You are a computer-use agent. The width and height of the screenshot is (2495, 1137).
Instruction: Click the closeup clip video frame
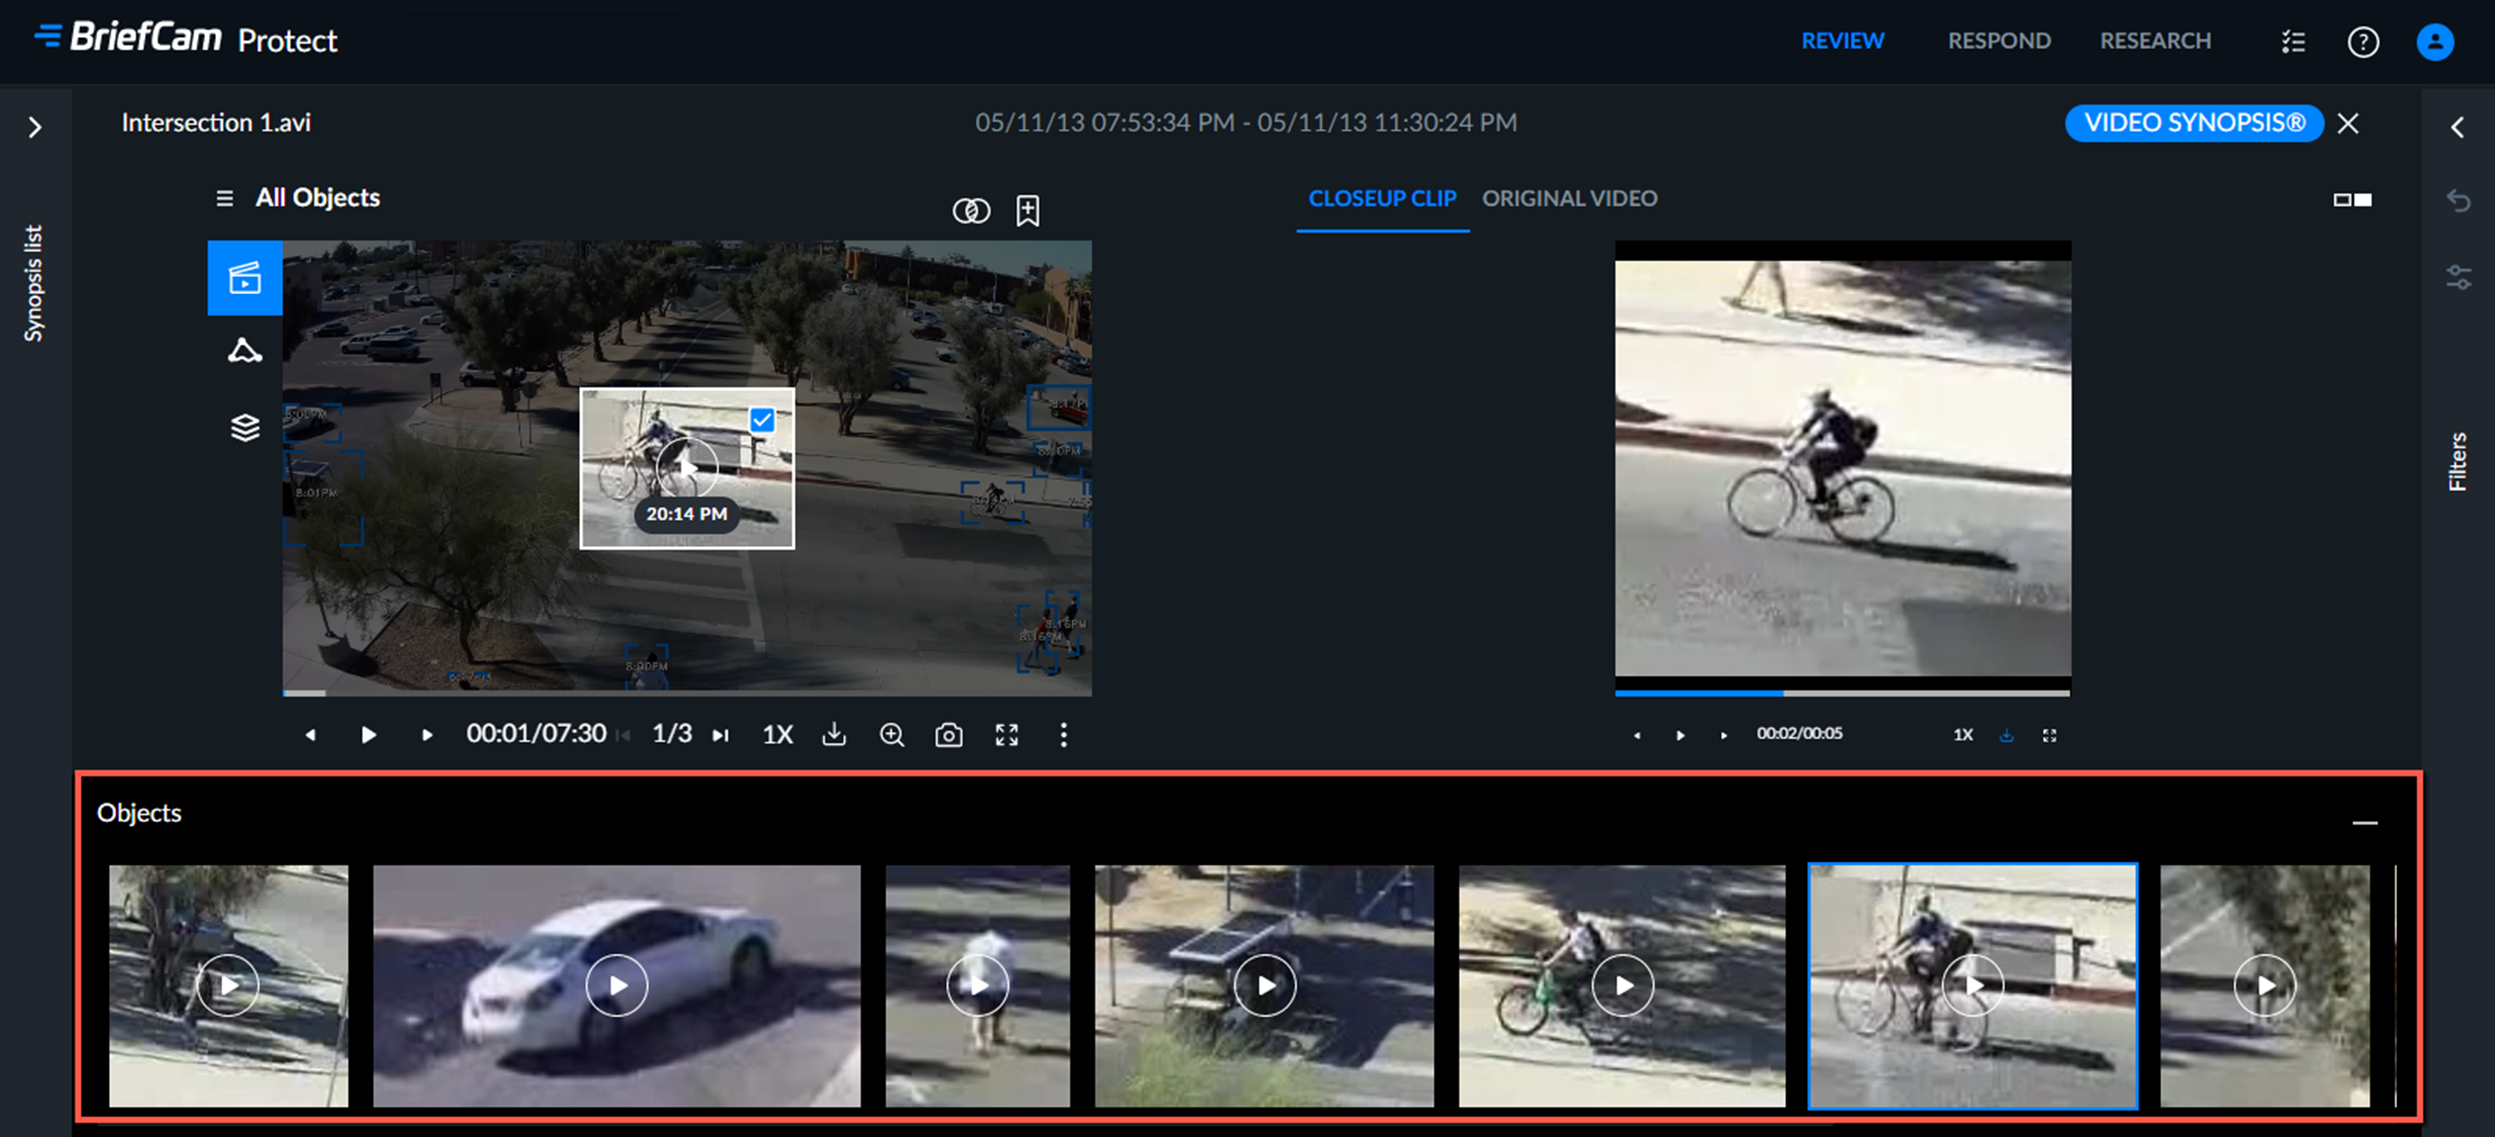(1842, 468)
